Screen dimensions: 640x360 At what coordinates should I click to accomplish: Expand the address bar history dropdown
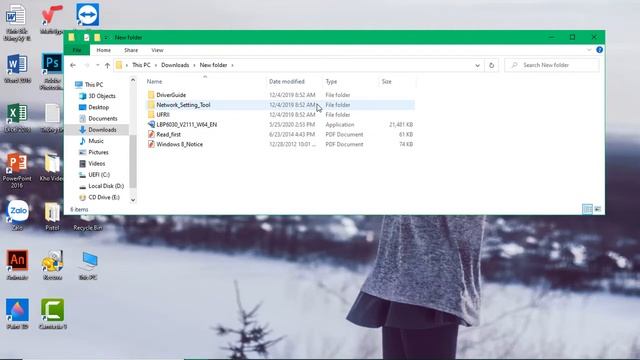477,65
